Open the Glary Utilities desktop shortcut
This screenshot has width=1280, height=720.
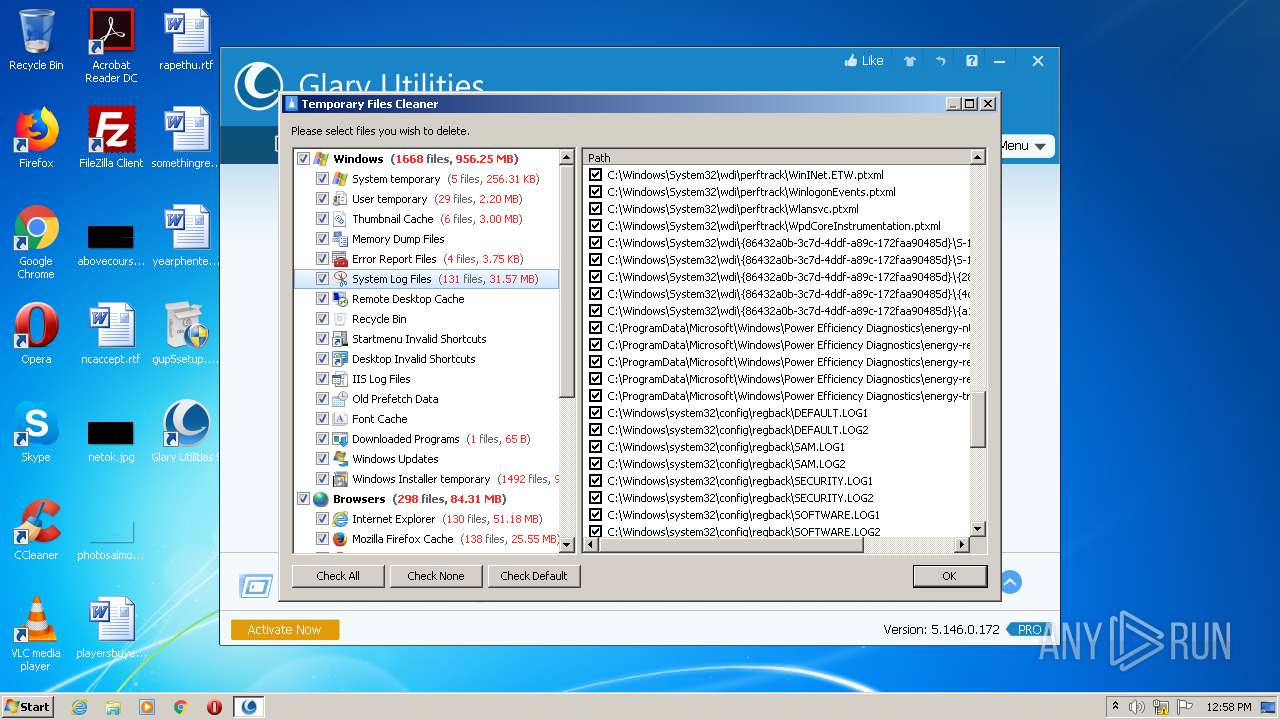click(x=186, y=432)
